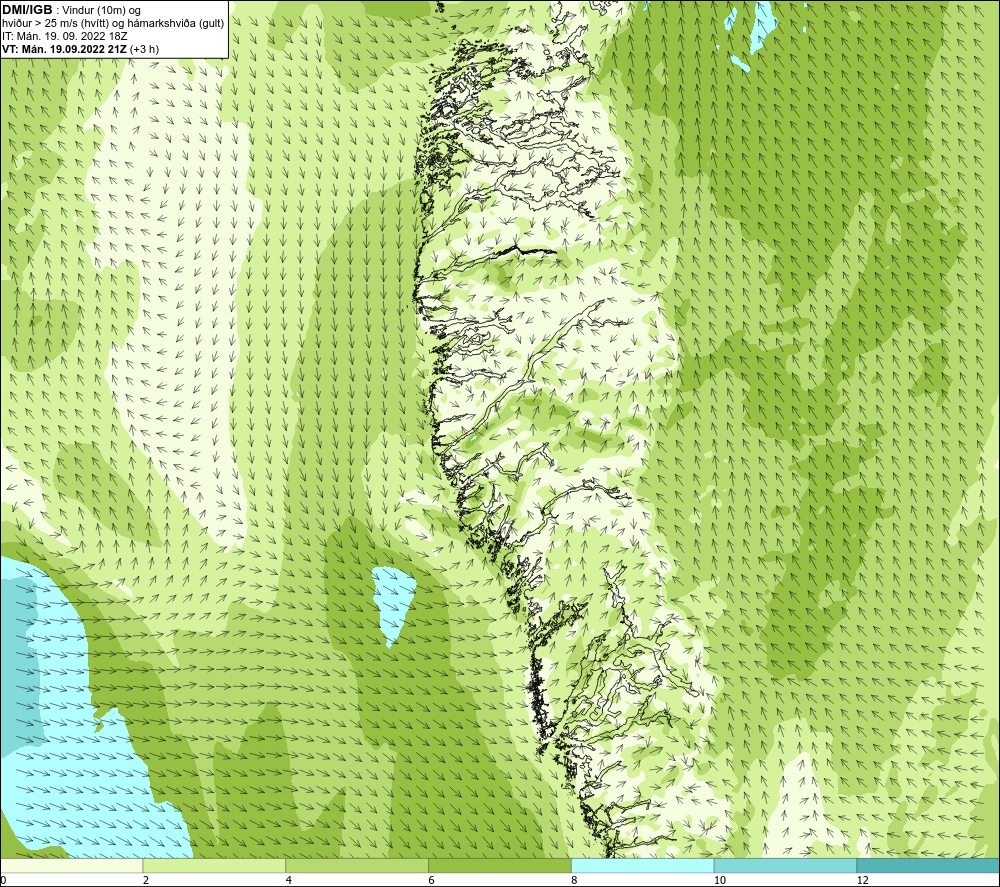Click the 6–8 m/s dark green swatch
The width and height of the screenshot is (1000, 887).
(x=500, y=865)
